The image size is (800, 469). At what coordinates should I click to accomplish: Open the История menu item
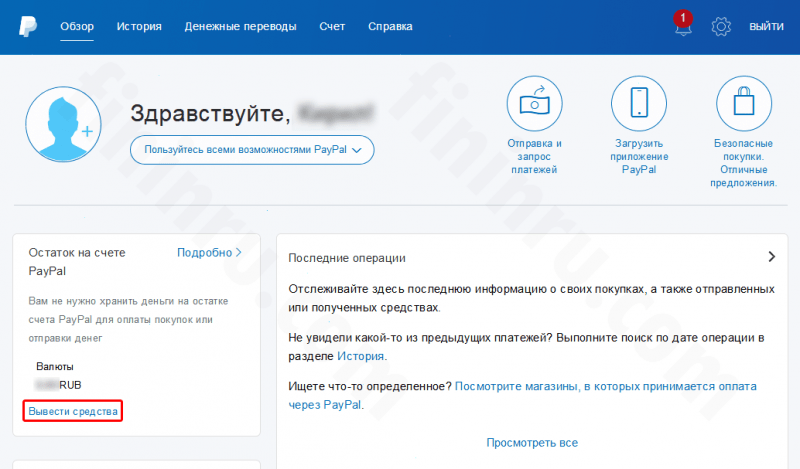(139, 27)
